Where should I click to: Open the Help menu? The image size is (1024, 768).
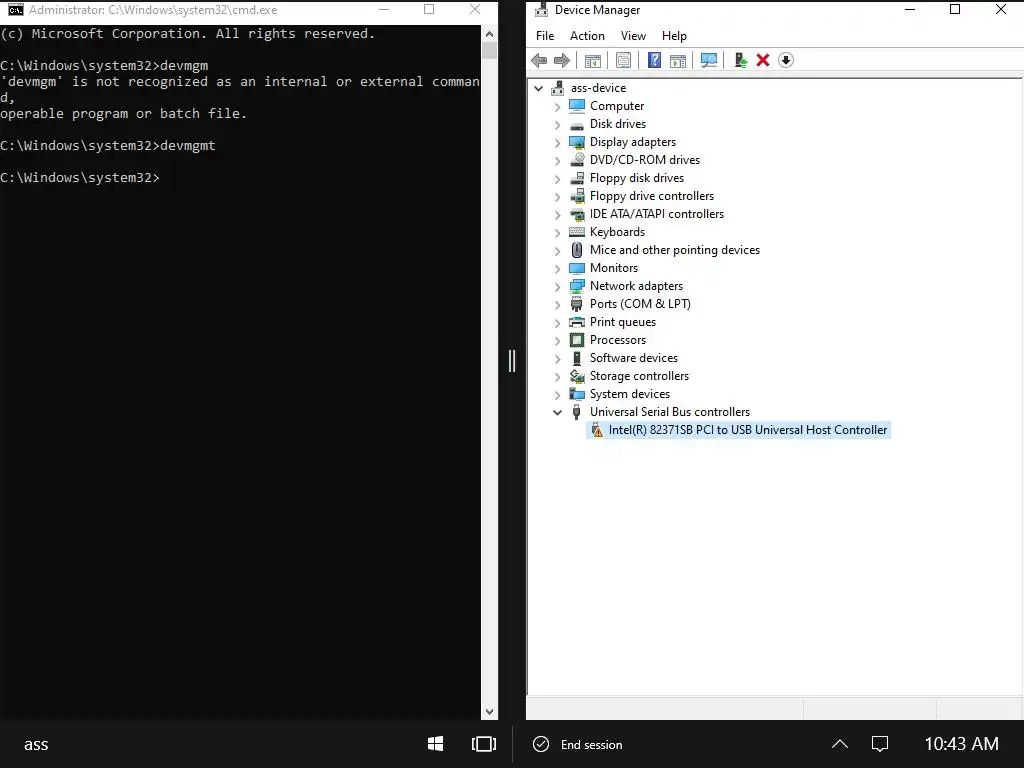point(674,36)
